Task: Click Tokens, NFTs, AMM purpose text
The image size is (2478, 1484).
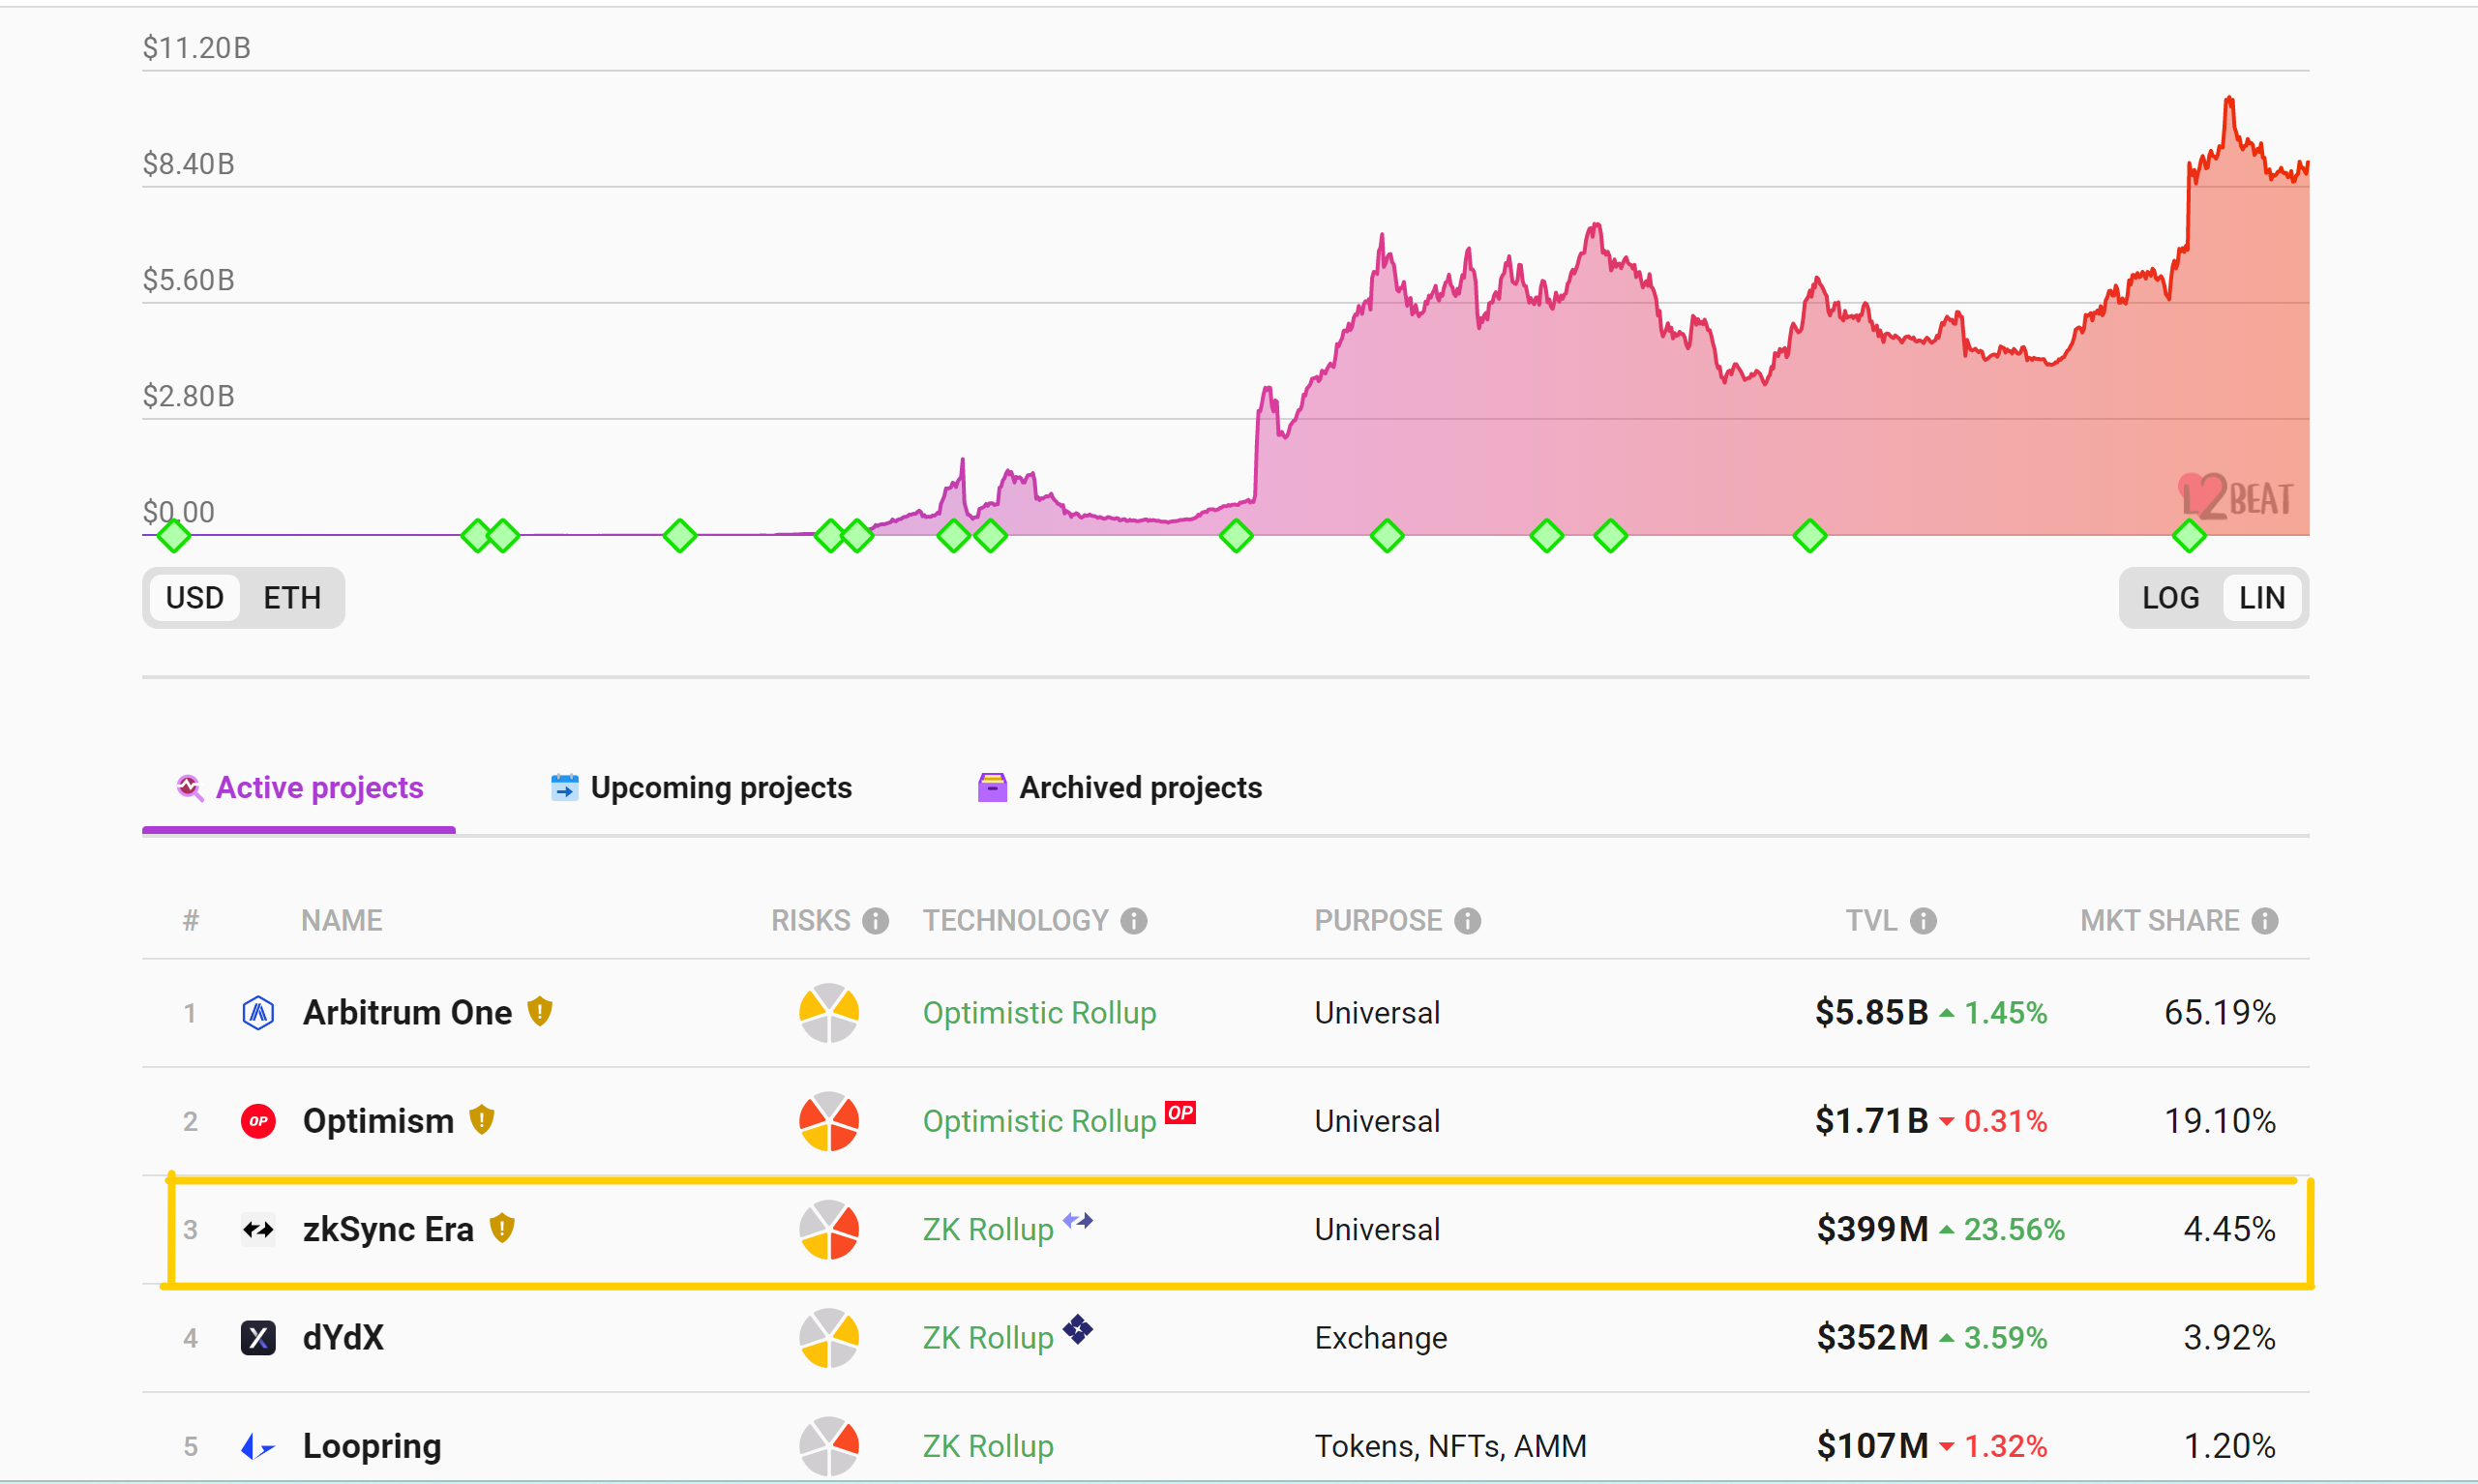Action: point(1451,1446)
